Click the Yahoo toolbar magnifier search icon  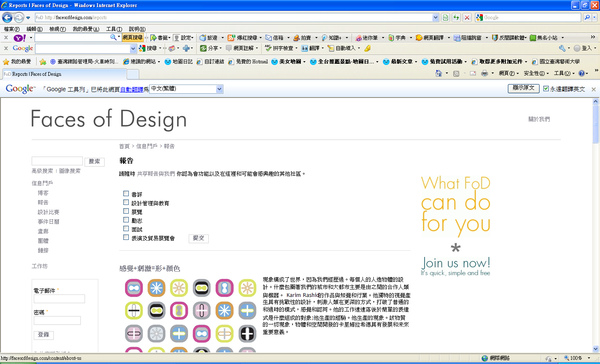coord(113,38)
